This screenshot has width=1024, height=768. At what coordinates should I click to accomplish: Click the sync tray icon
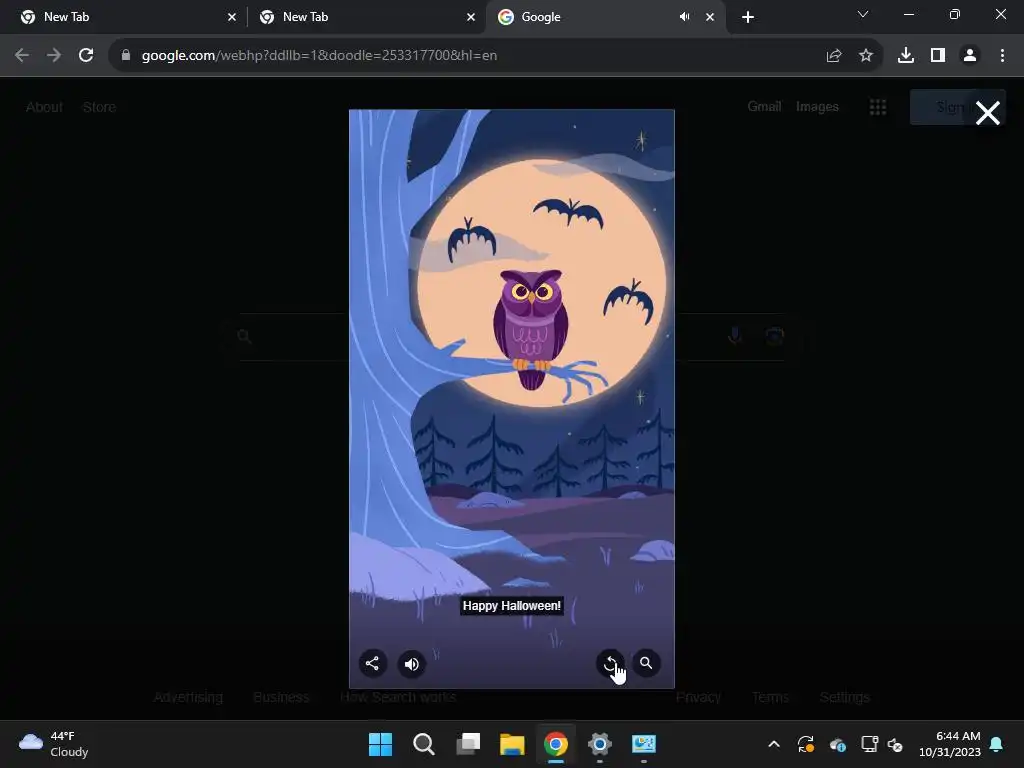tap(805, 744)
